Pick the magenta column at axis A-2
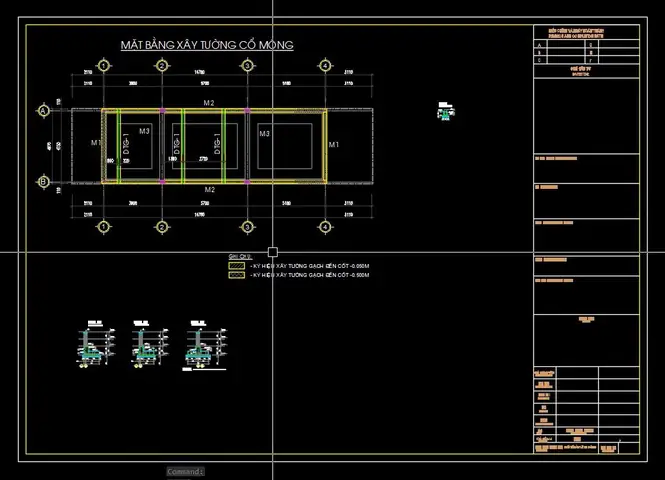 pyautogui.click(x=162, y=111)
